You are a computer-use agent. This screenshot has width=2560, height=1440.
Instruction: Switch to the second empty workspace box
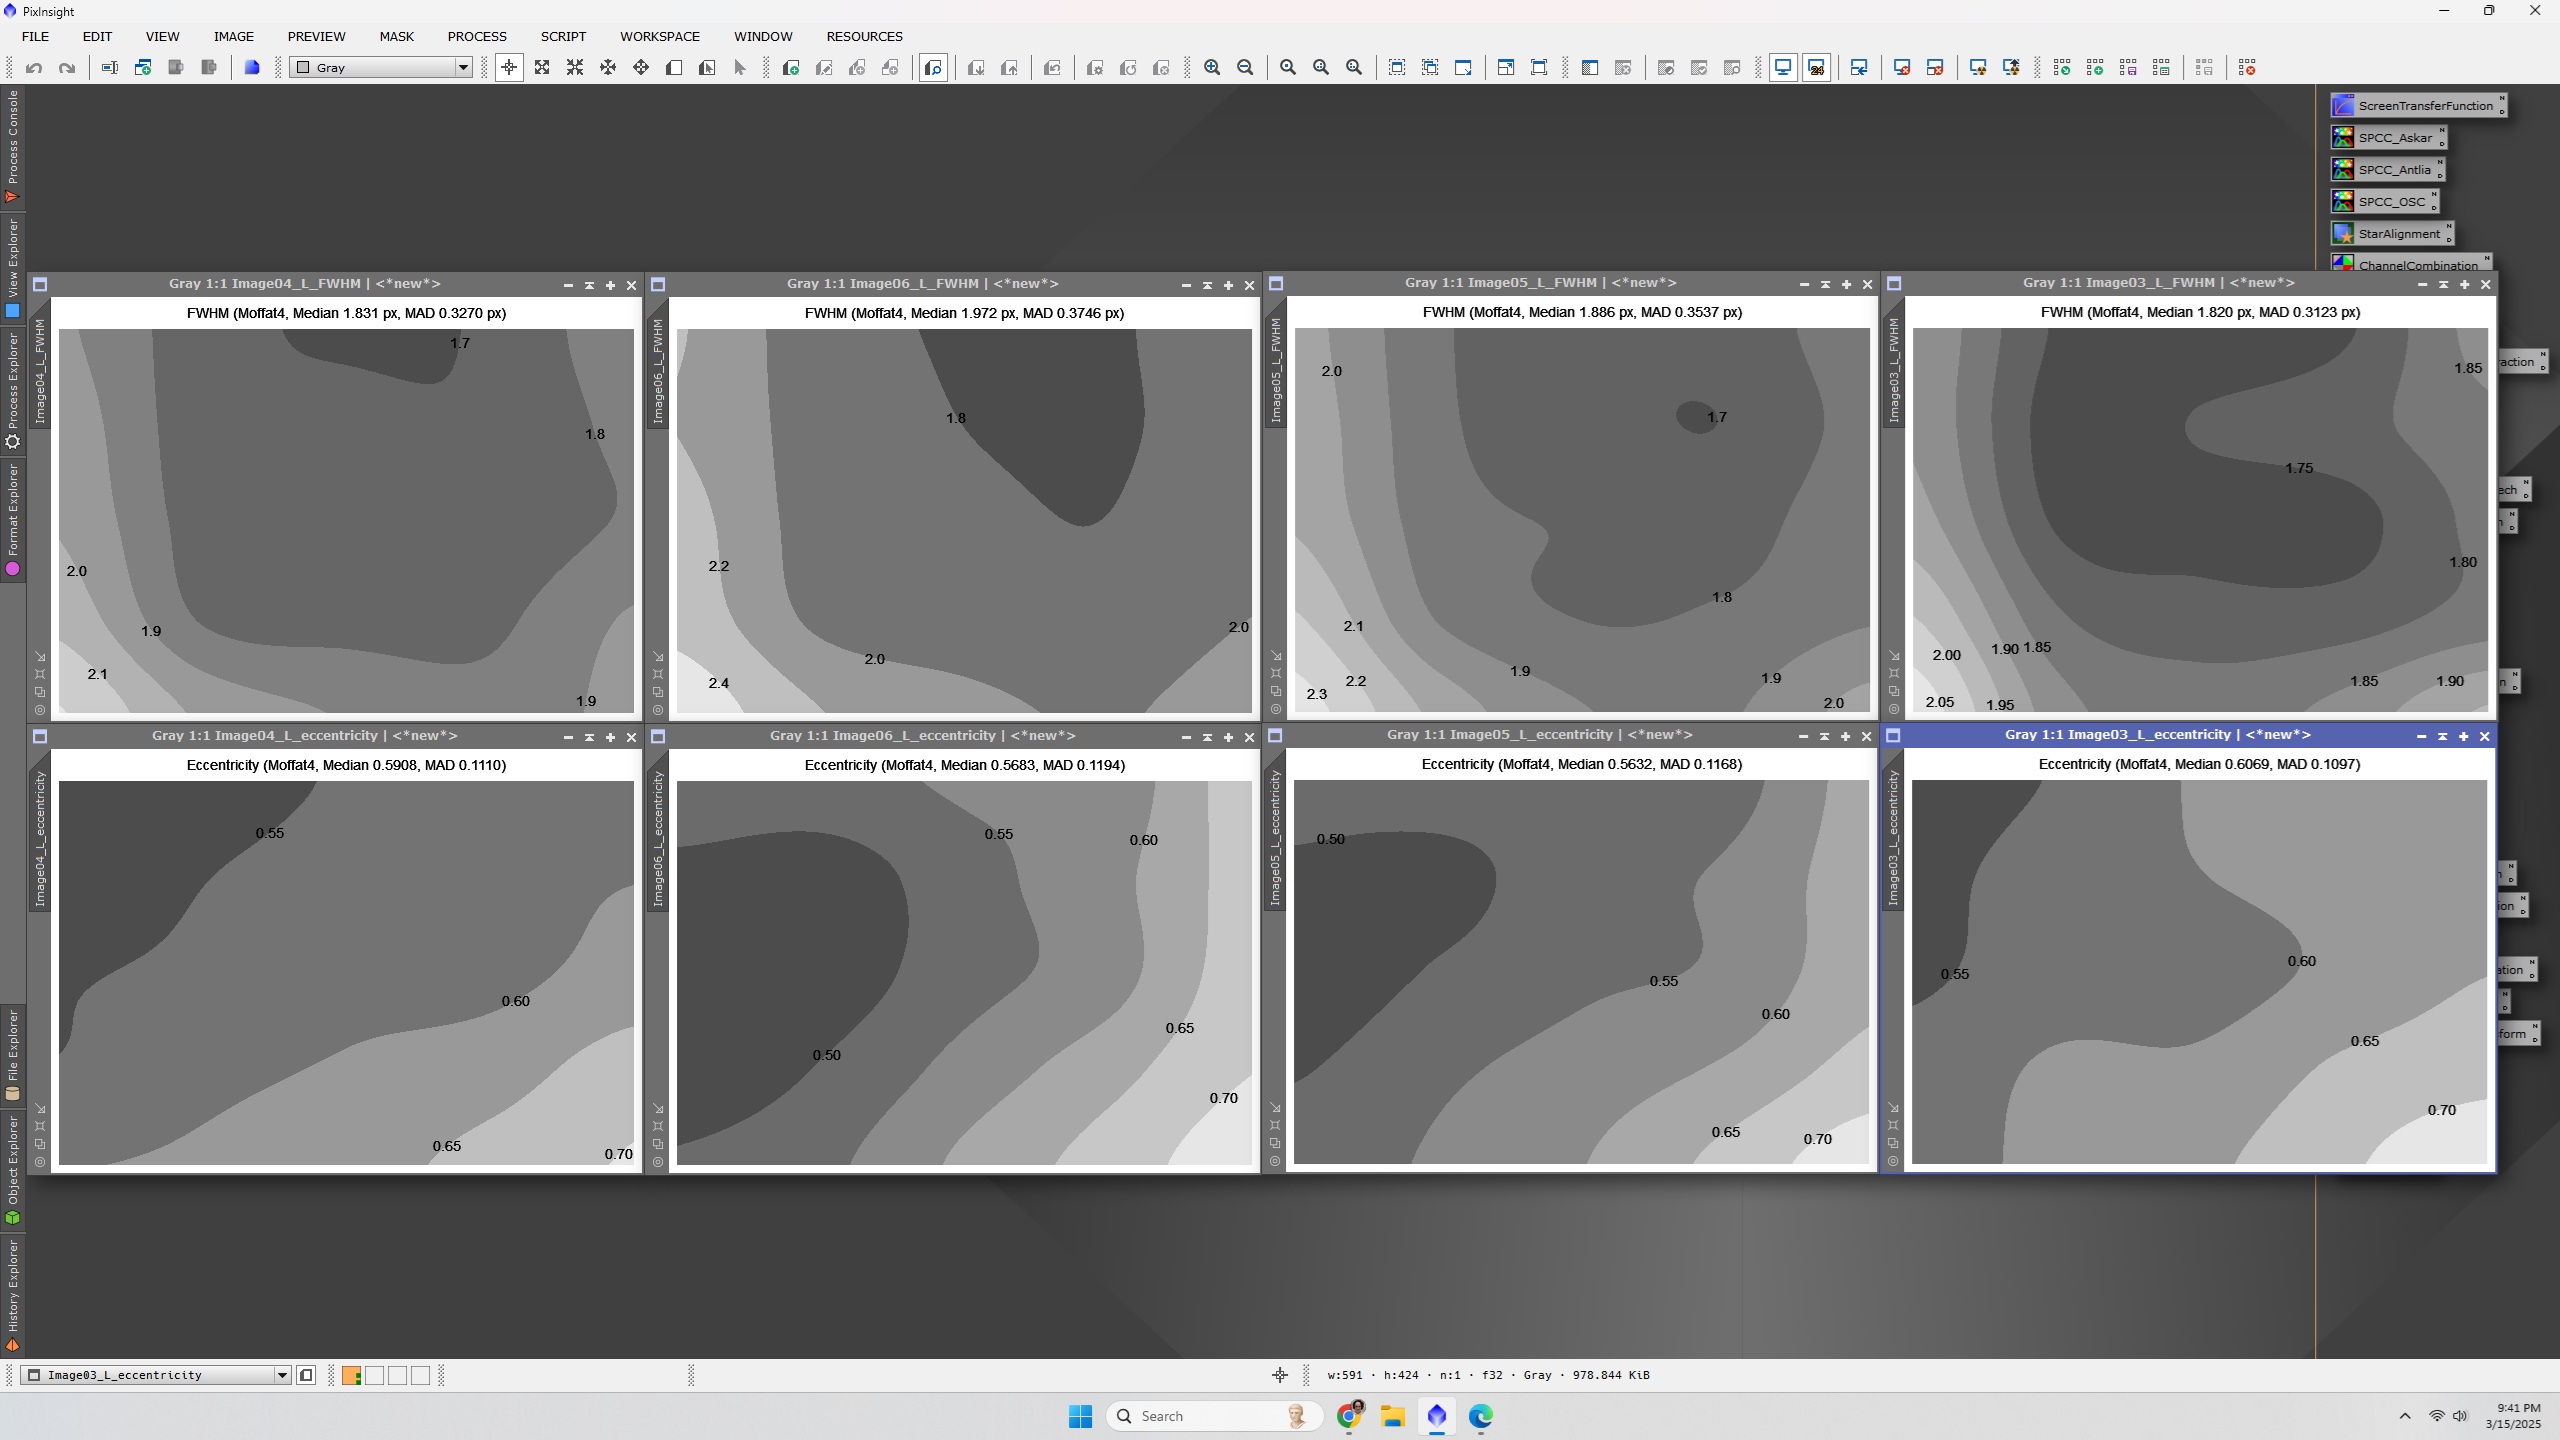pos(397,1375)
